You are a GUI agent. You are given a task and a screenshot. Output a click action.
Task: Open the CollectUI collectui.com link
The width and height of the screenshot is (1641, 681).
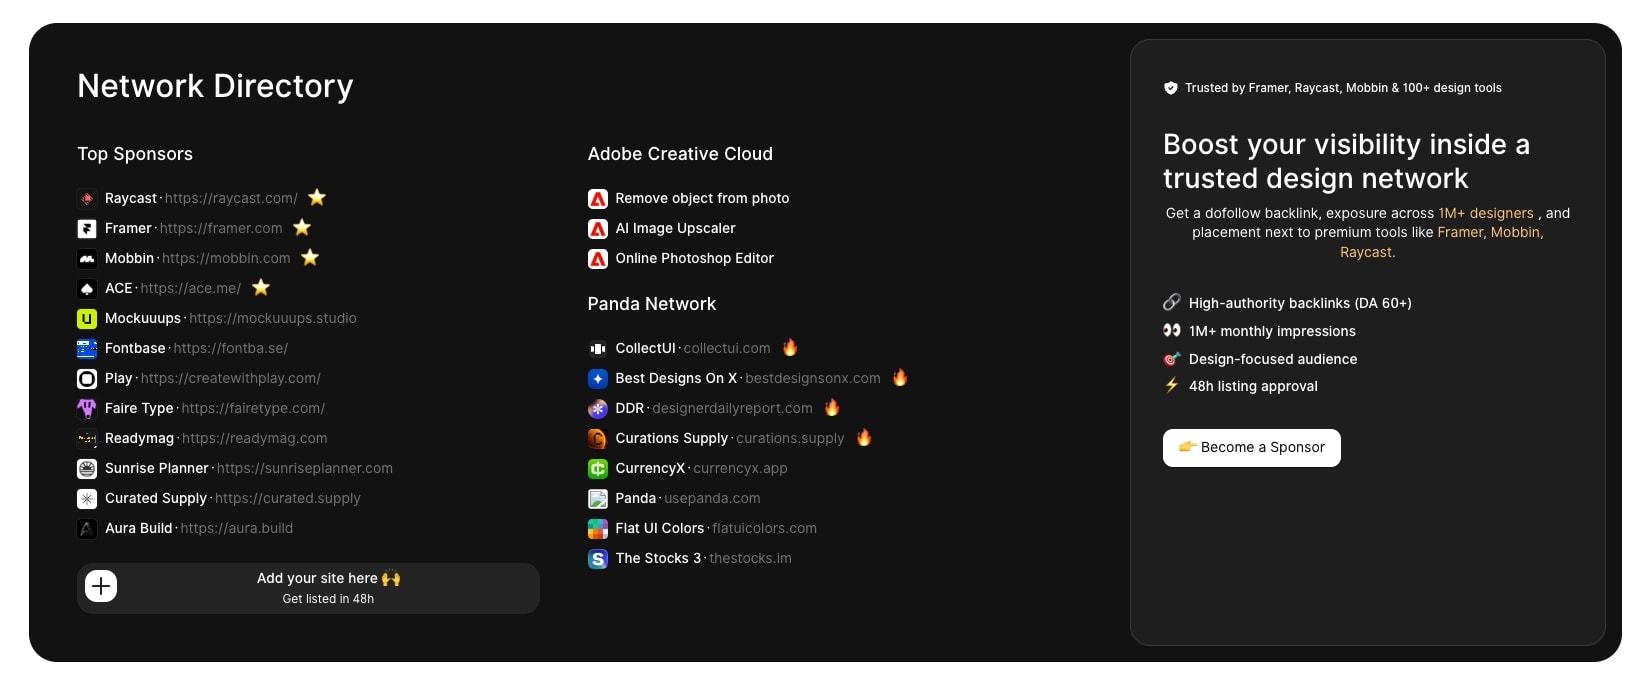(x=693, y=348)
